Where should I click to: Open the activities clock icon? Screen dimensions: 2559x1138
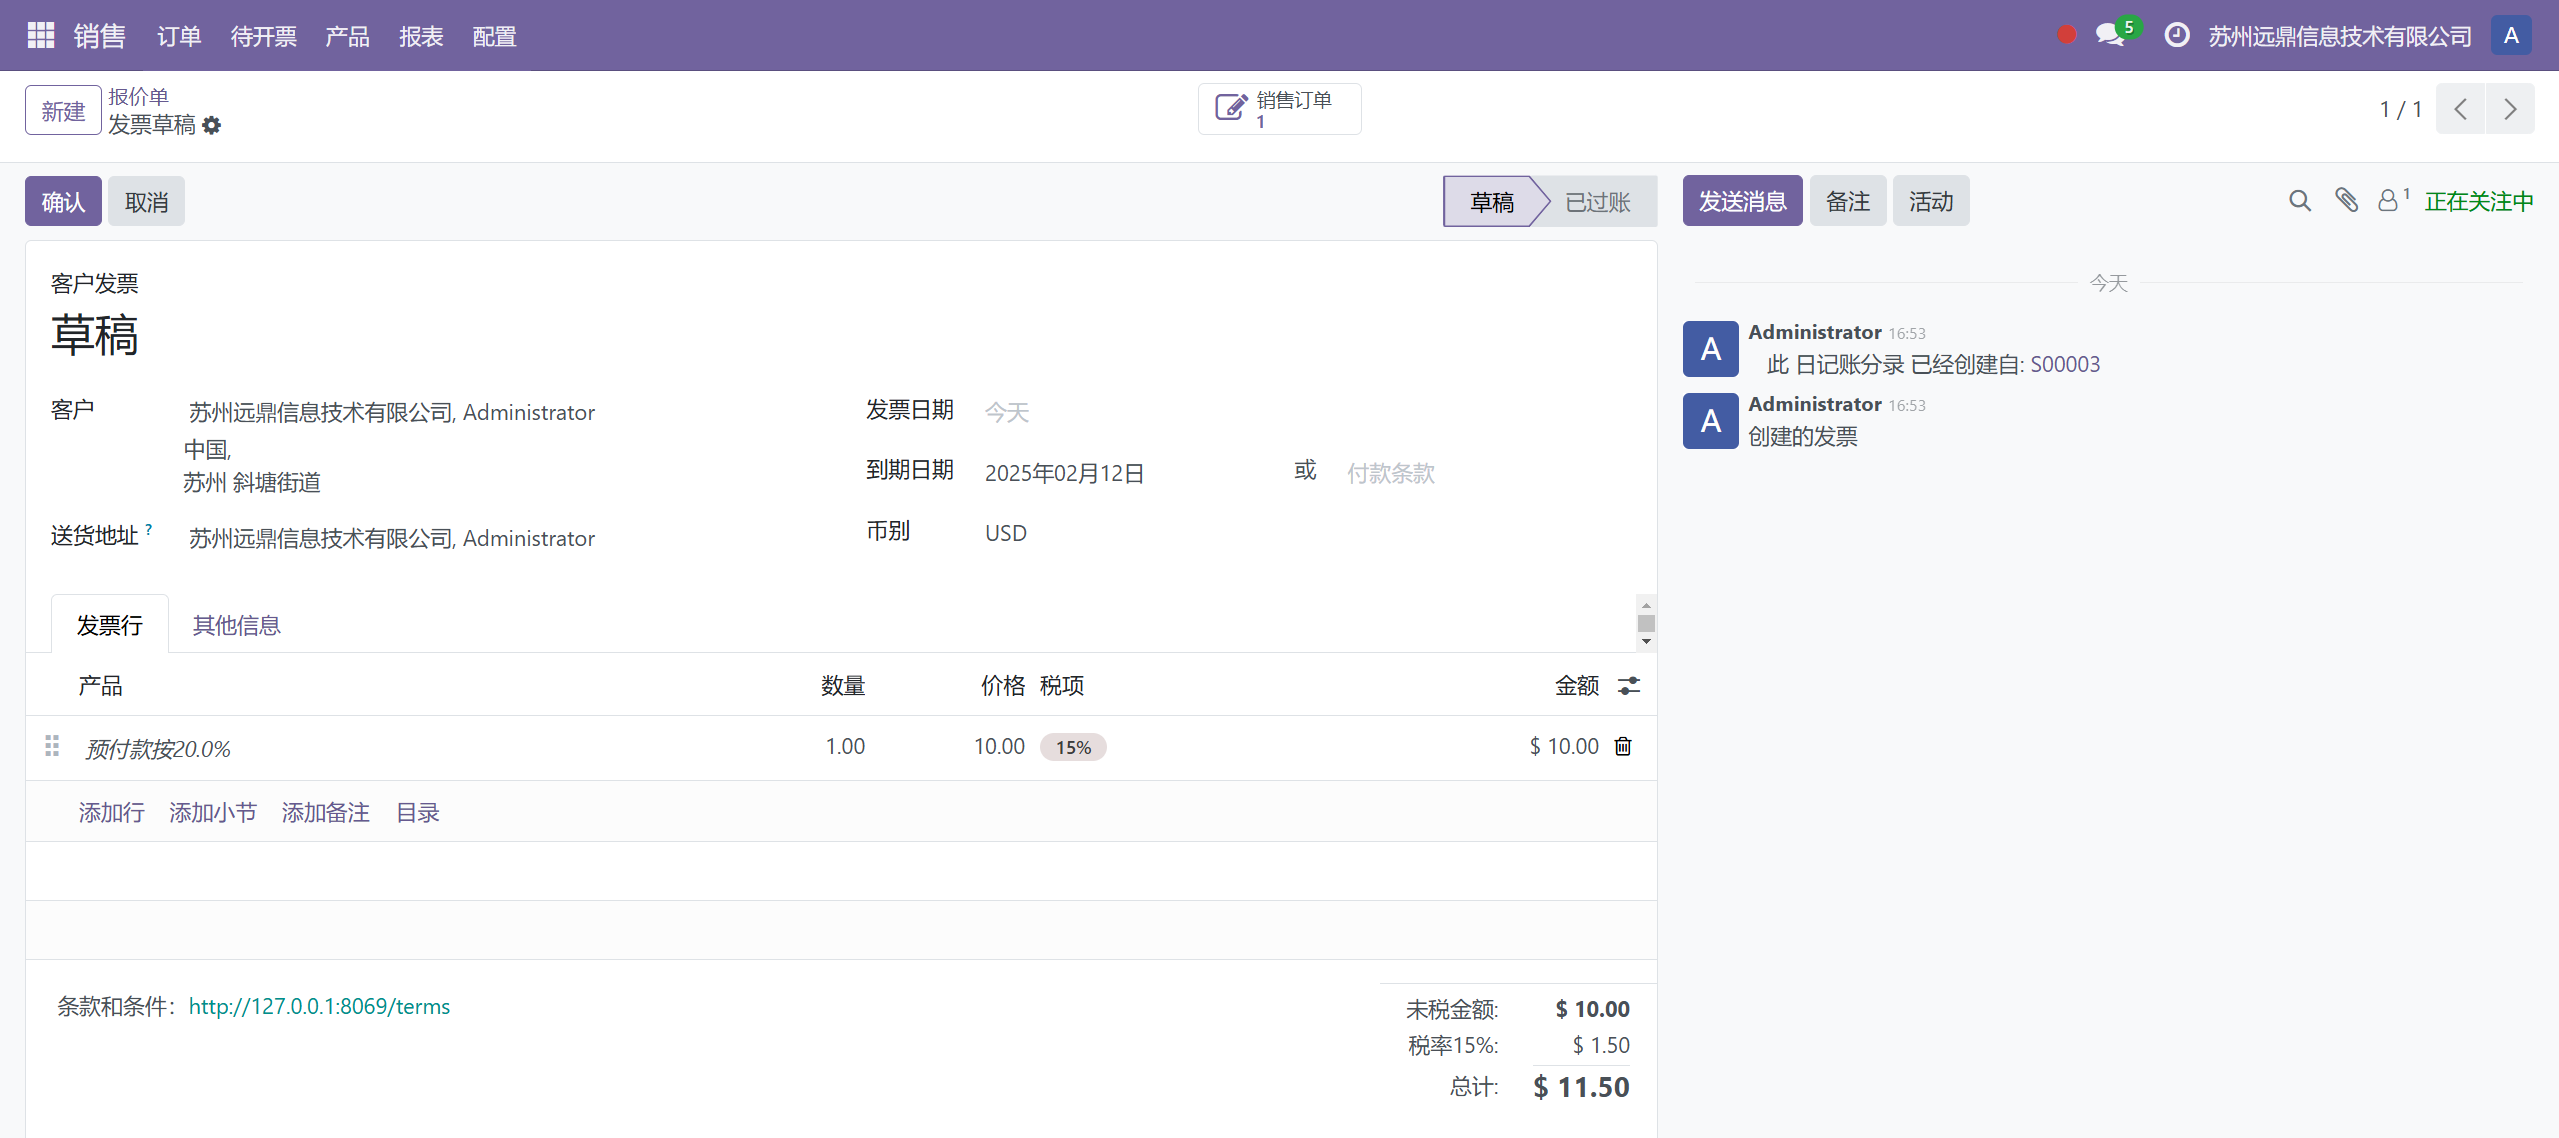pyautogui.click(x=2176, y=36)
